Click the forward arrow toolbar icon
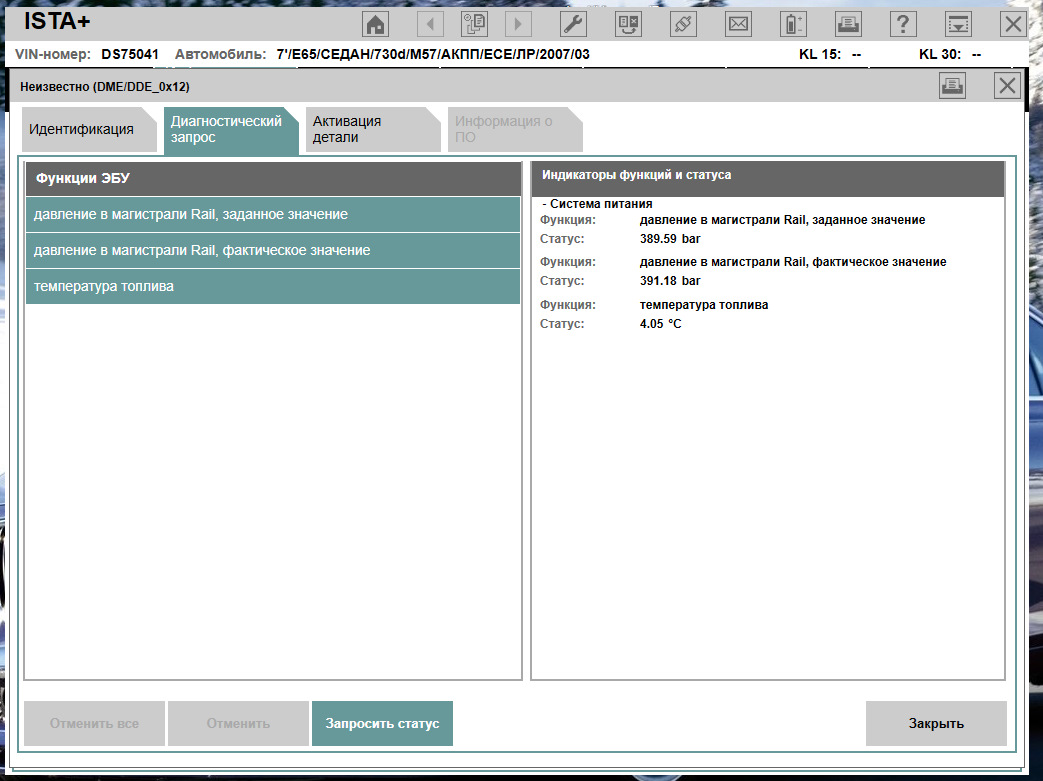 tap(518, 25)
